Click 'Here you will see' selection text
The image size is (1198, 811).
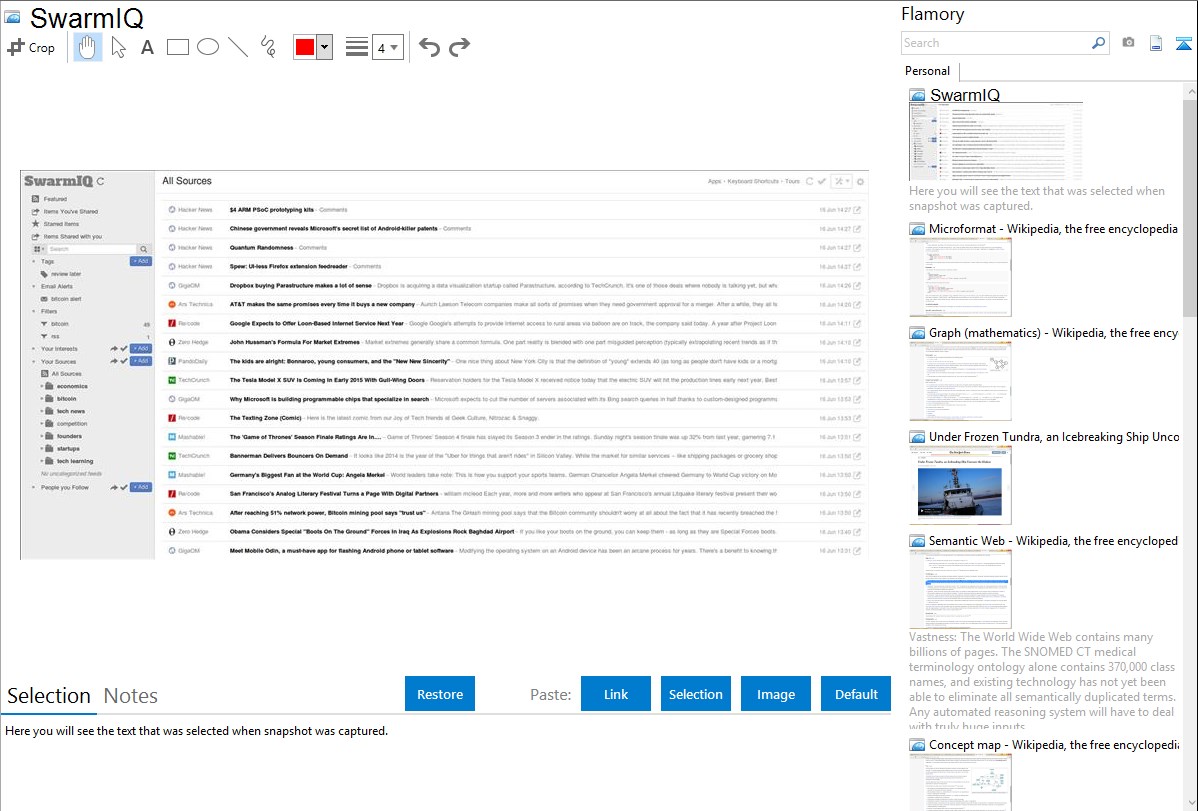(x=196, y=731)
